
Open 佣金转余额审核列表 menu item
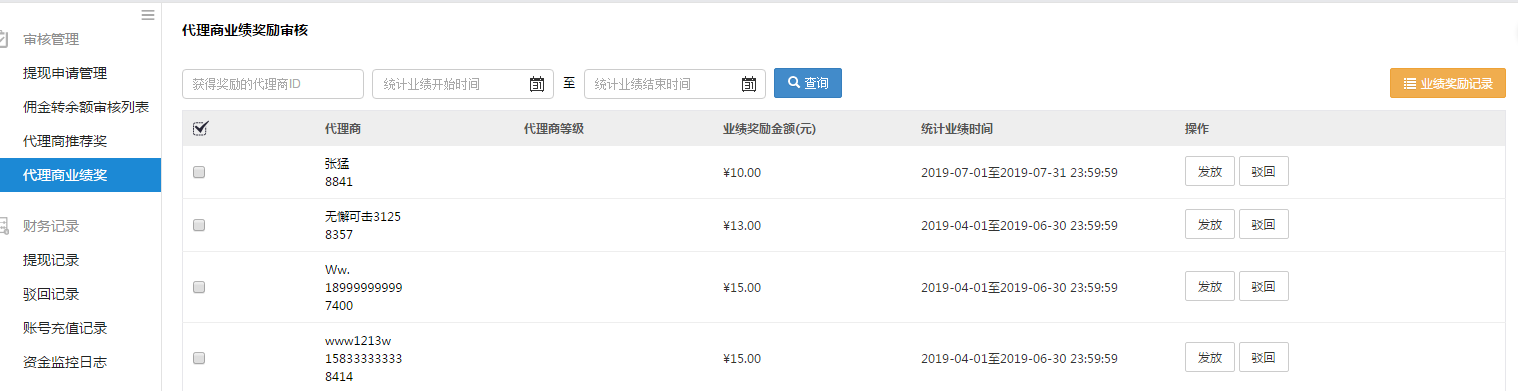86,107
